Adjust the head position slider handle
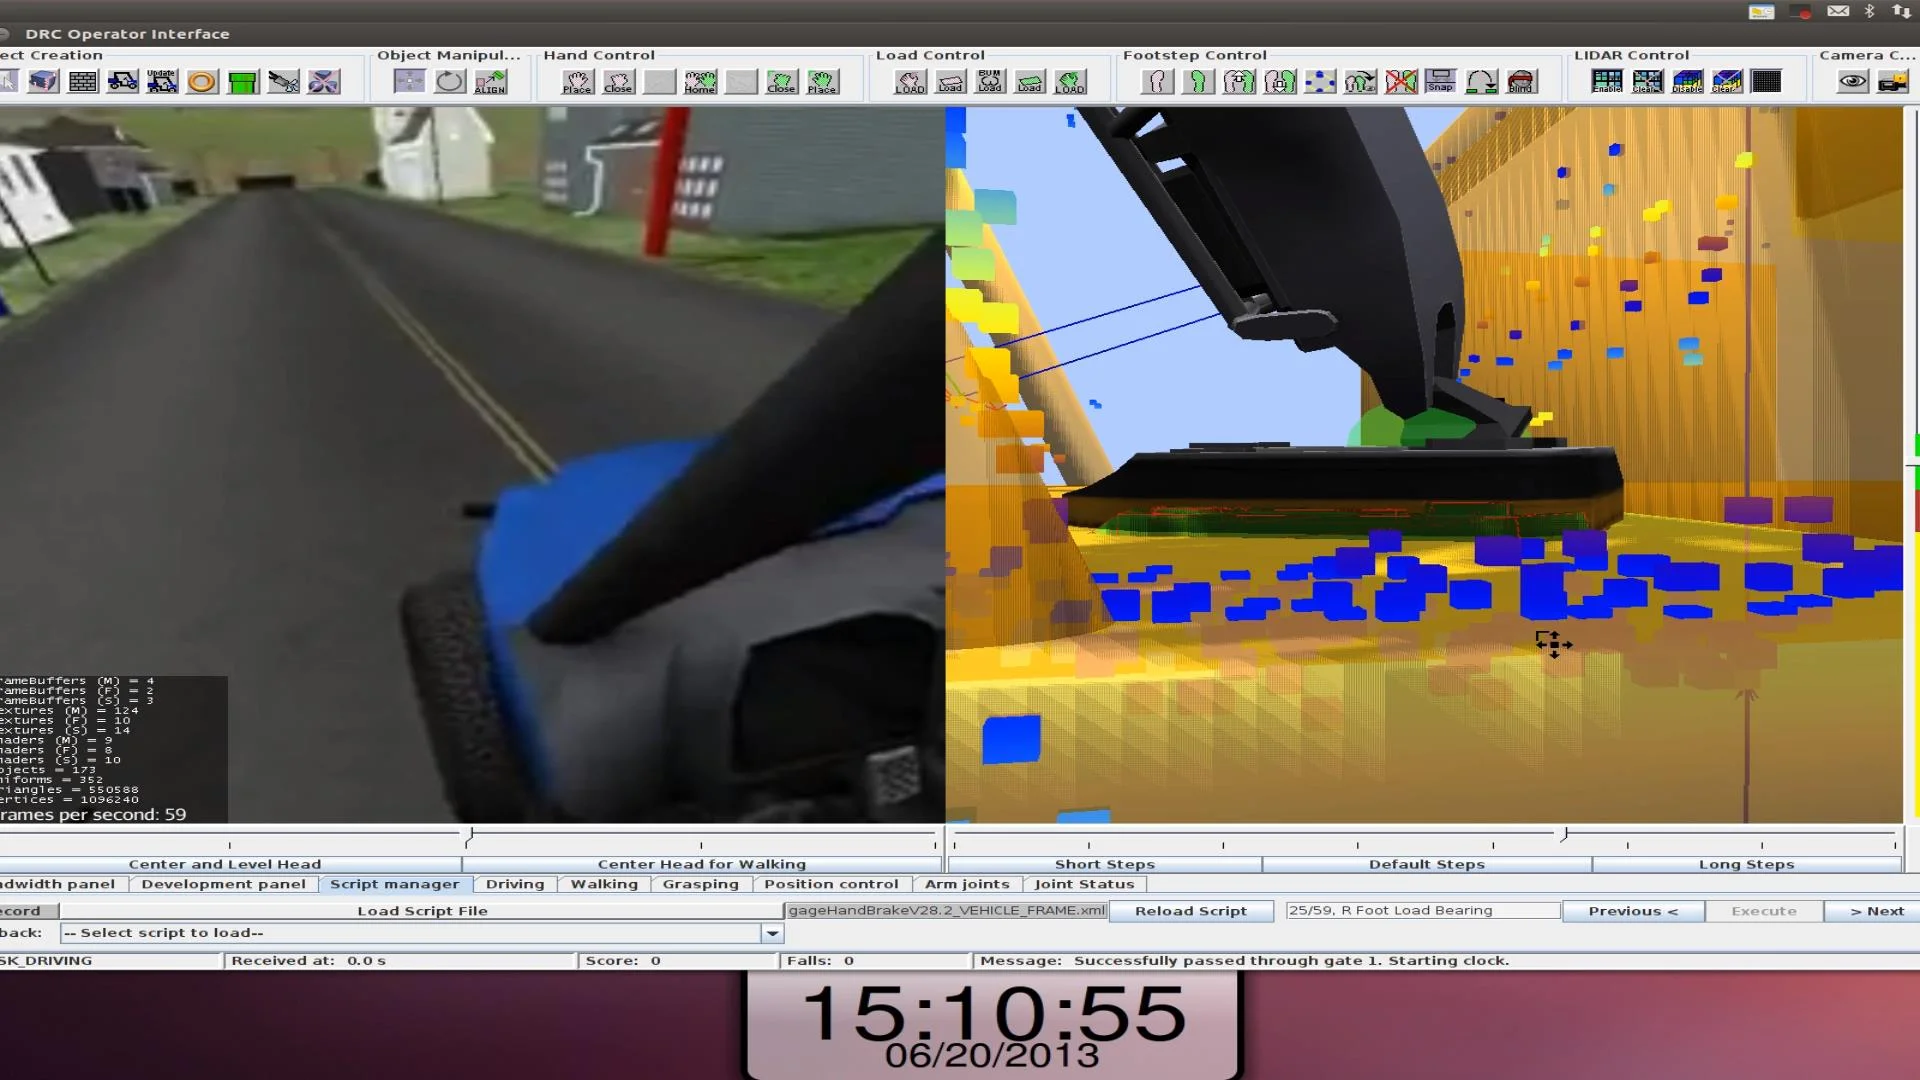 click(470, 834)
